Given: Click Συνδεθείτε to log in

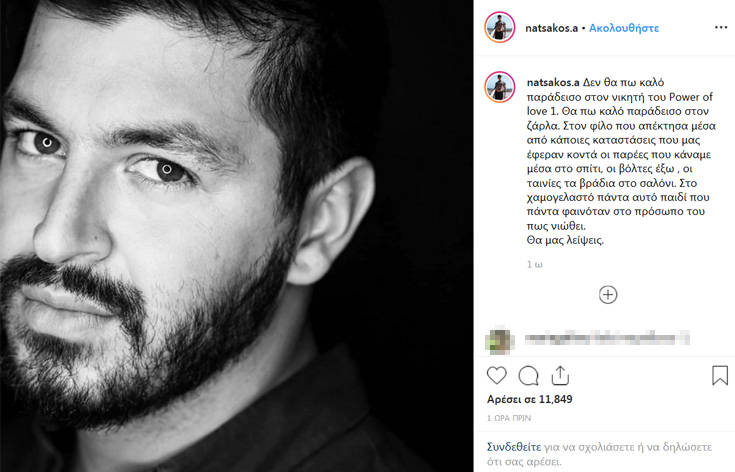Looking at the screenshot, I should [x=514, y=447].
